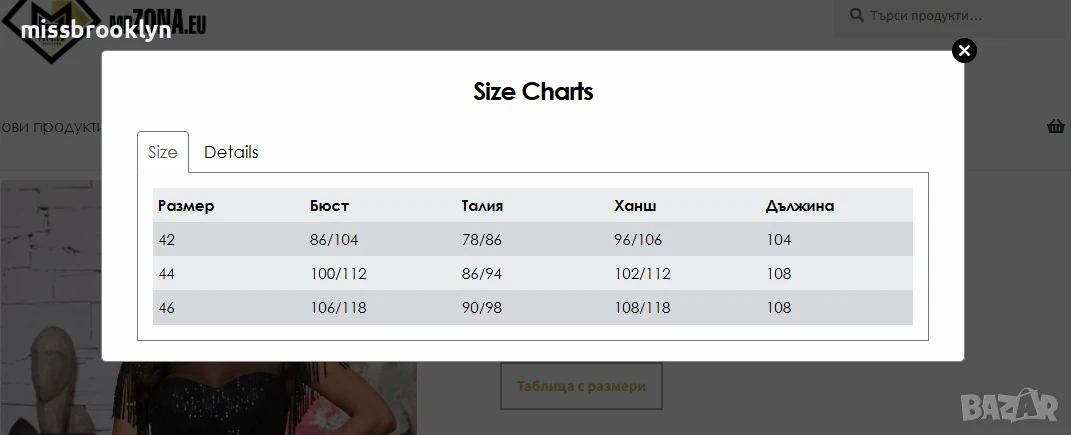The height and width of the screenshot is (435, 1071).
Task: Click the Таблица с размери button
Action: point(581,386)
